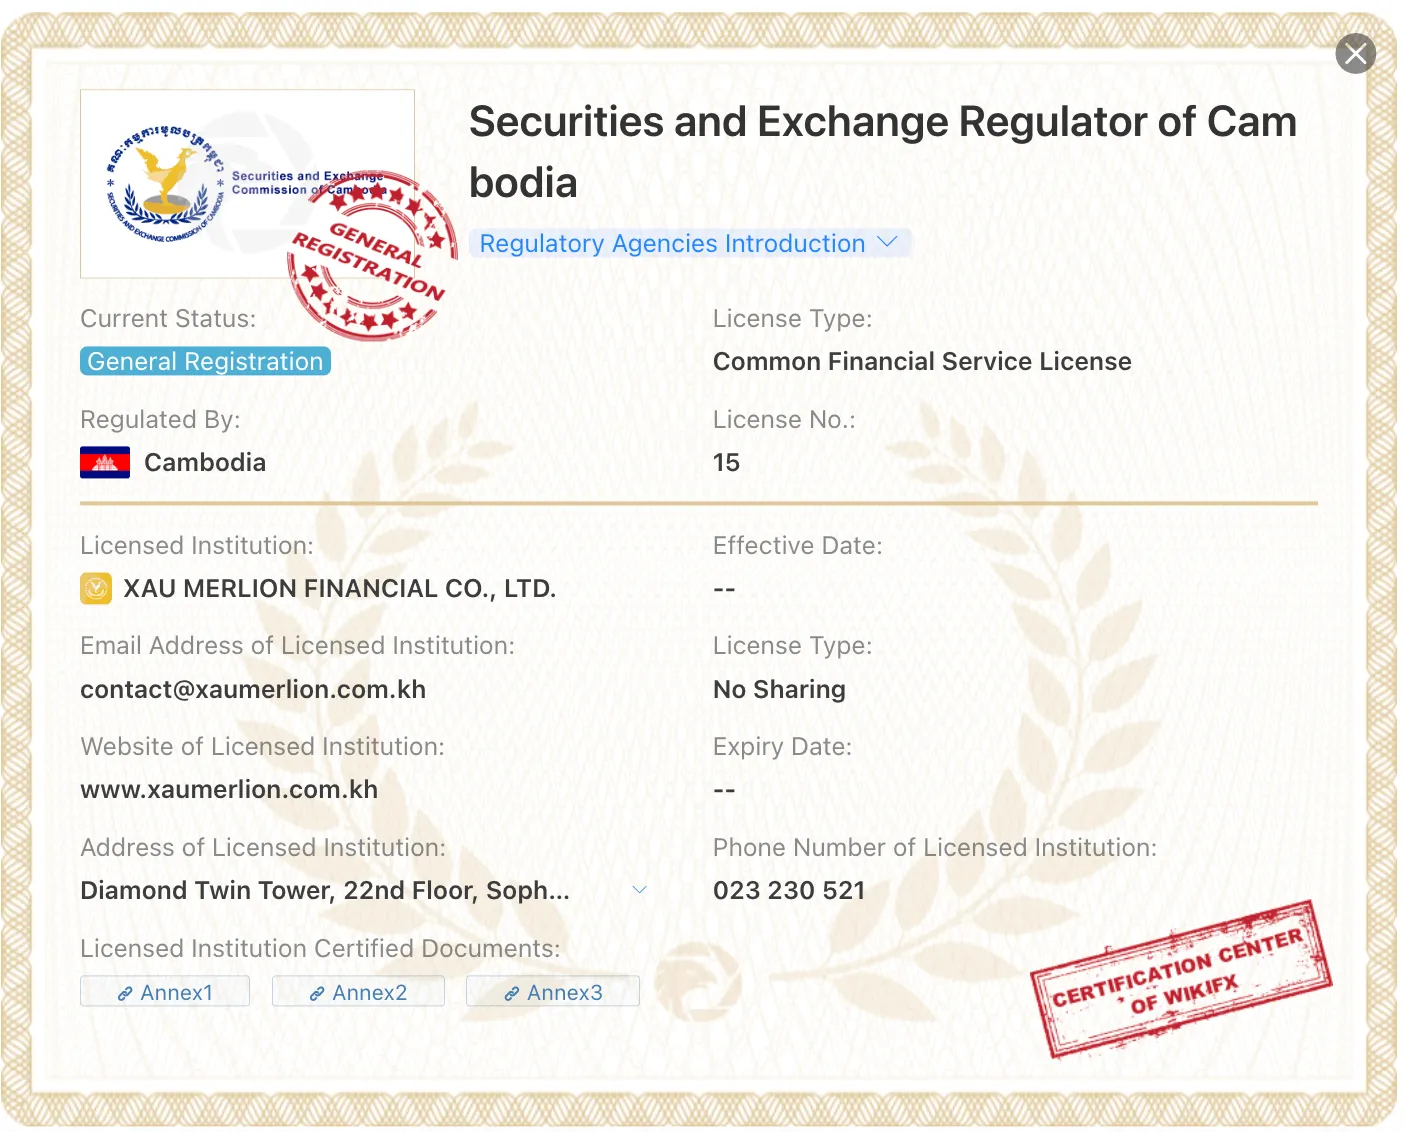Open the www.xaumerlion.com.kh website link

coord(229,789)
